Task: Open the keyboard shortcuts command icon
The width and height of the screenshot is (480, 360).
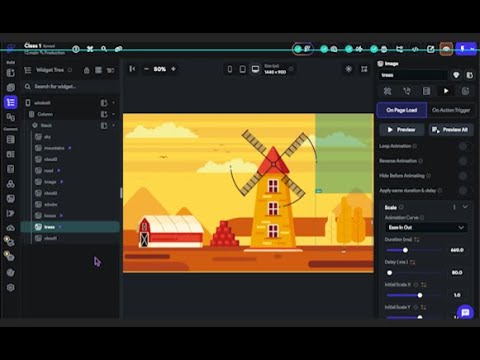Action: [x=90, y=49]
